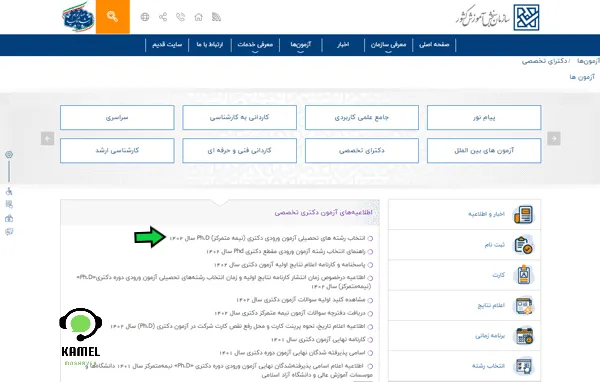Expand معرفی سازمان navigation menu
600x382 pixels.
(388, 45)
